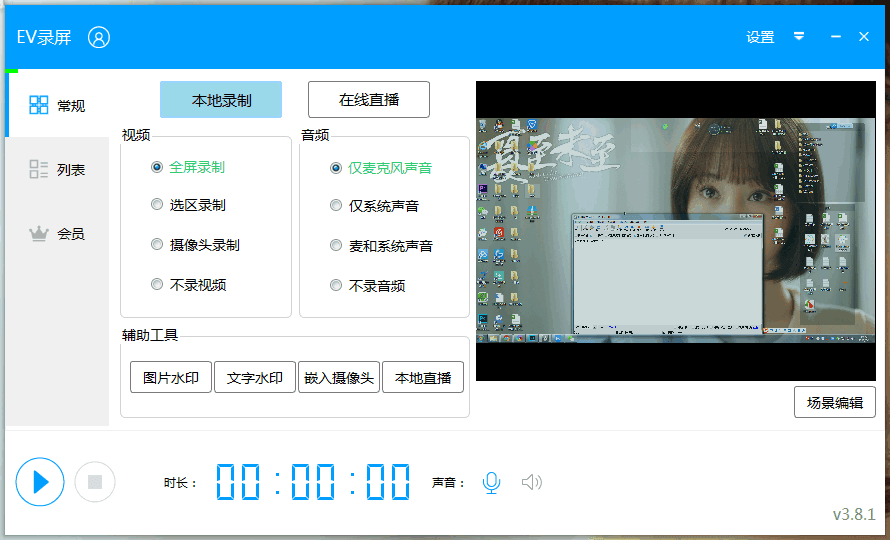Minimize the EV录屏 window
The width and height of the screenshot is (890, 540).
click(836, 37)
